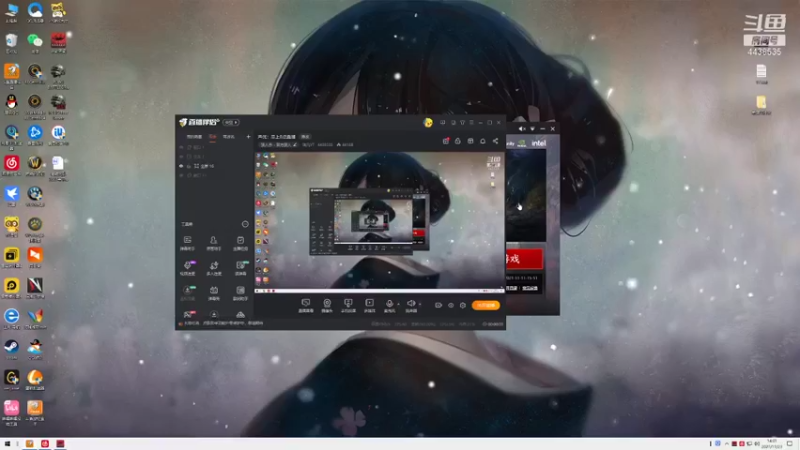The height and width of the screenshot is (450, 800).
Task: Open the toolbox person/user tool
Action: point(213,243)
